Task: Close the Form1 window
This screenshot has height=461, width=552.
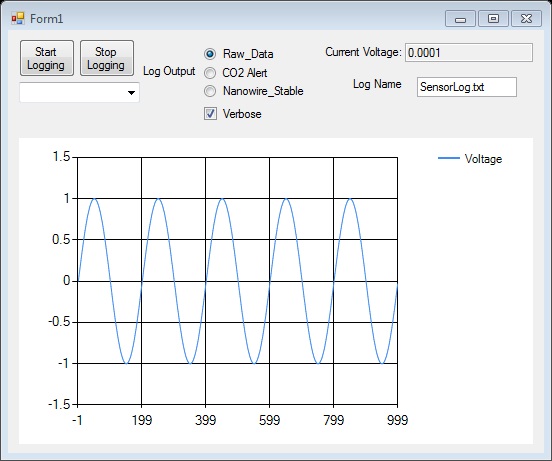Action: (x=526, y=19)
